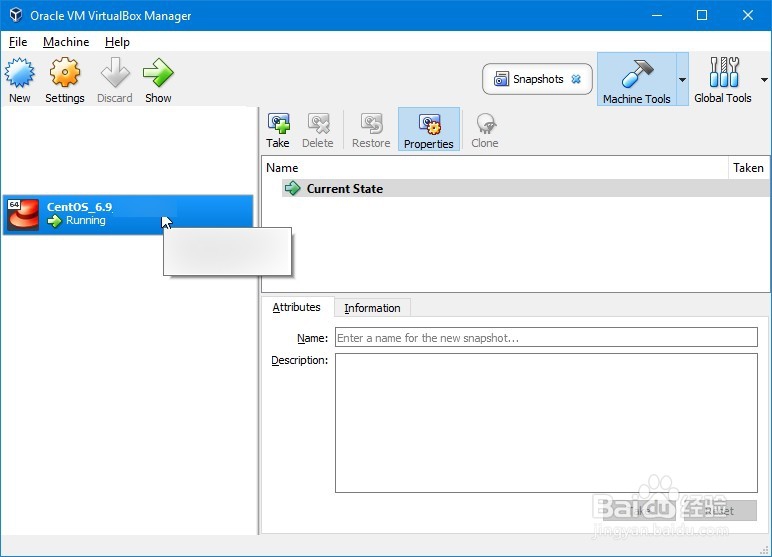This screenshot has height=557, width=772.
Task: Click the CentOS red hat OS icon
Action: (x=23, y=214)
